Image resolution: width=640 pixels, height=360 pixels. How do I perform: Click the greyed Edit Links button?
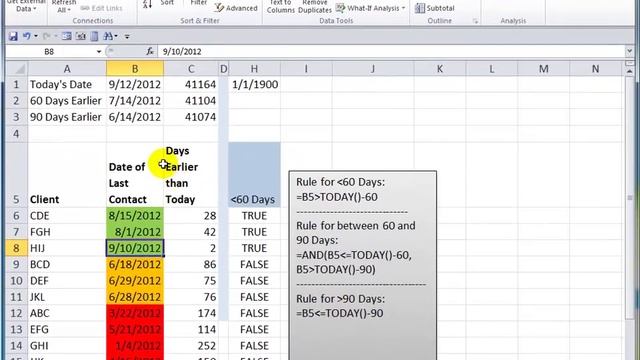pos(102,8)
